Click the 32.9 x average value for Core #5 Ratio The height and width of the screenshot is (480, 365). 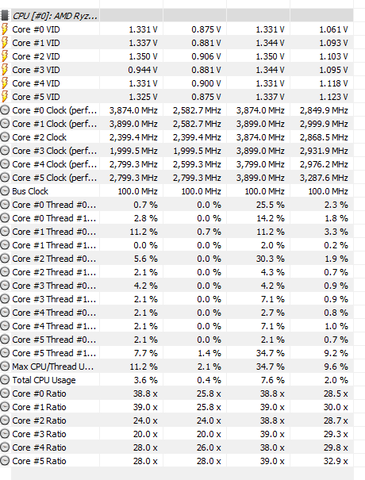(335, 461)
